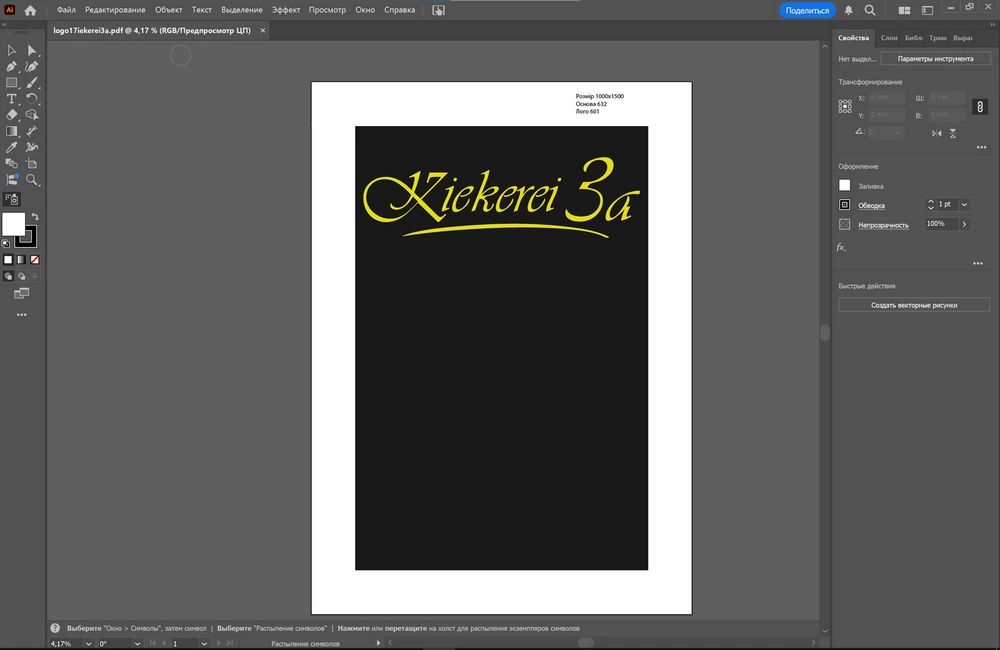The width and height of the screenshot is (1000, 650).
Task: Switch to the Слои panel tab
Action: 889,38
